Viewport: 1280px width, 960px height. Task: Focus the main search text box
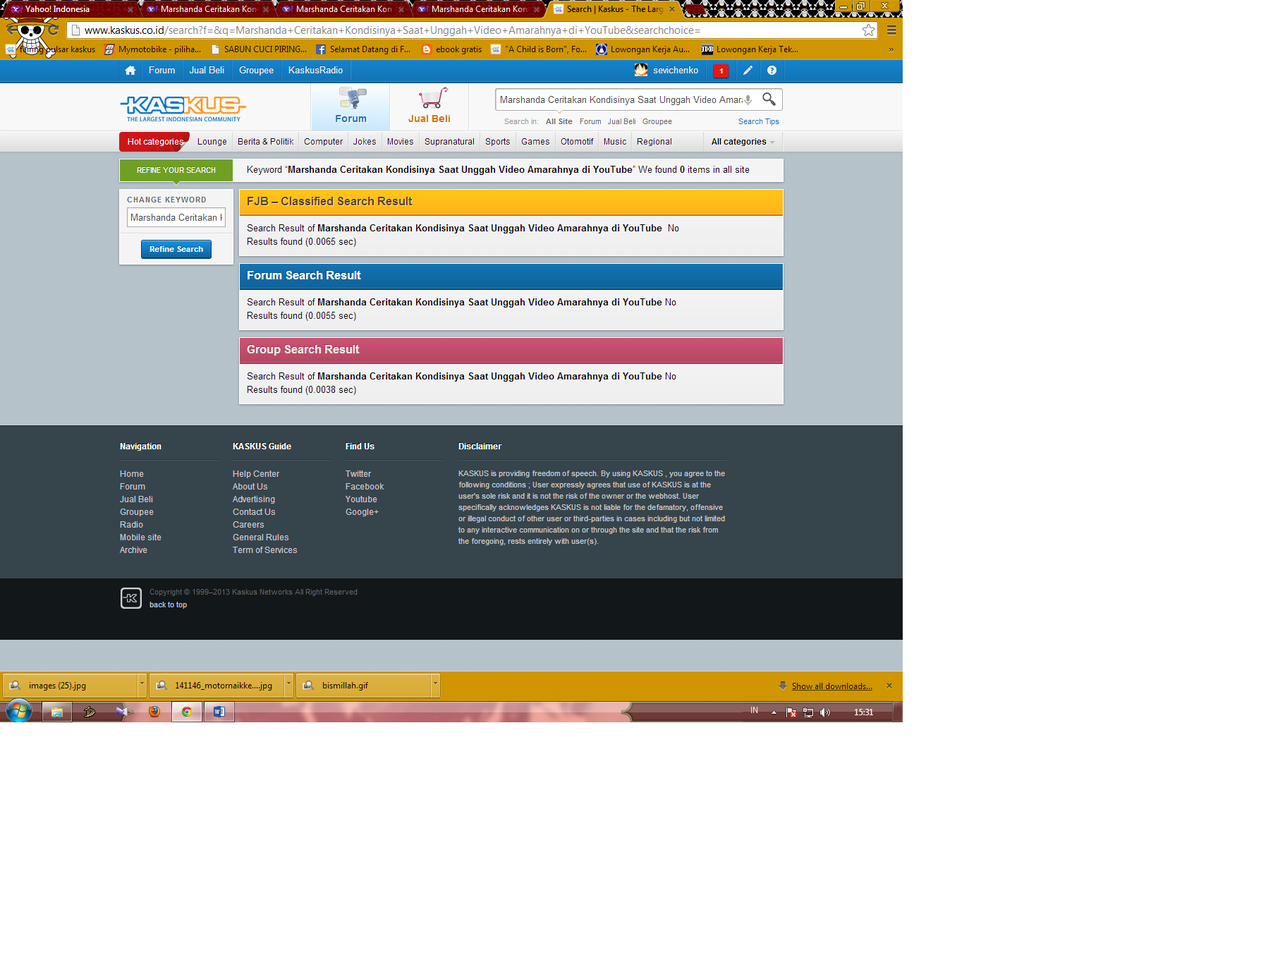(x=620, y=100)
